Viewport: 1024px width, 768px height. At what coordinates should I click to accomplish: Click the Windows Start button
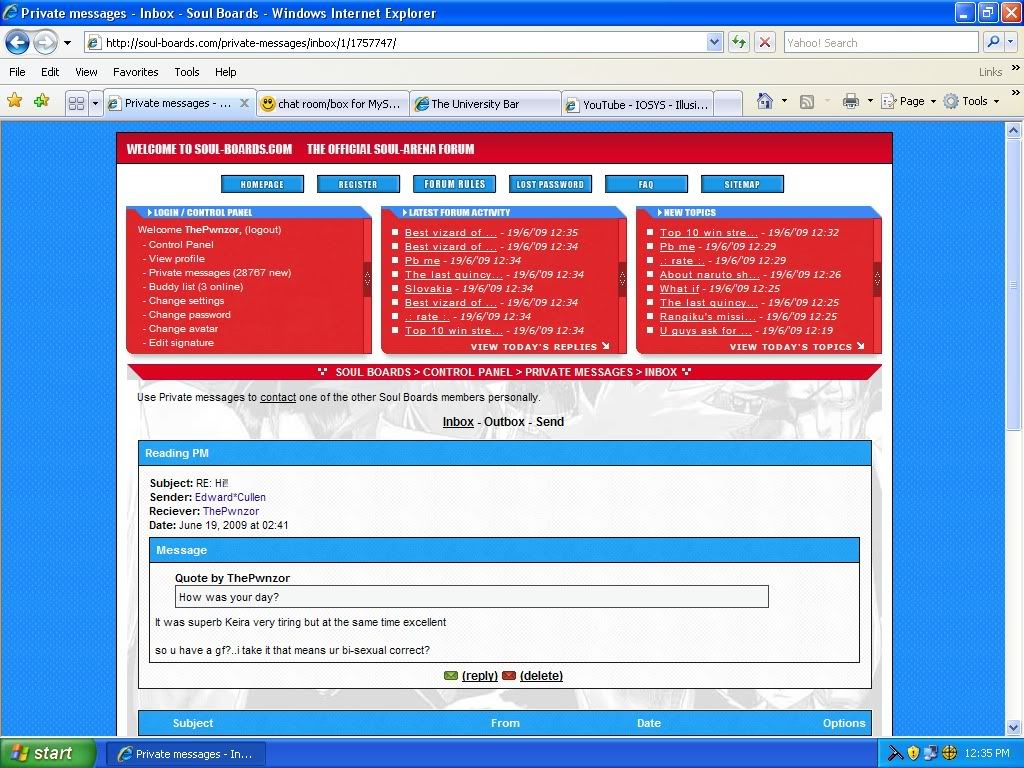tap(48, 753)
